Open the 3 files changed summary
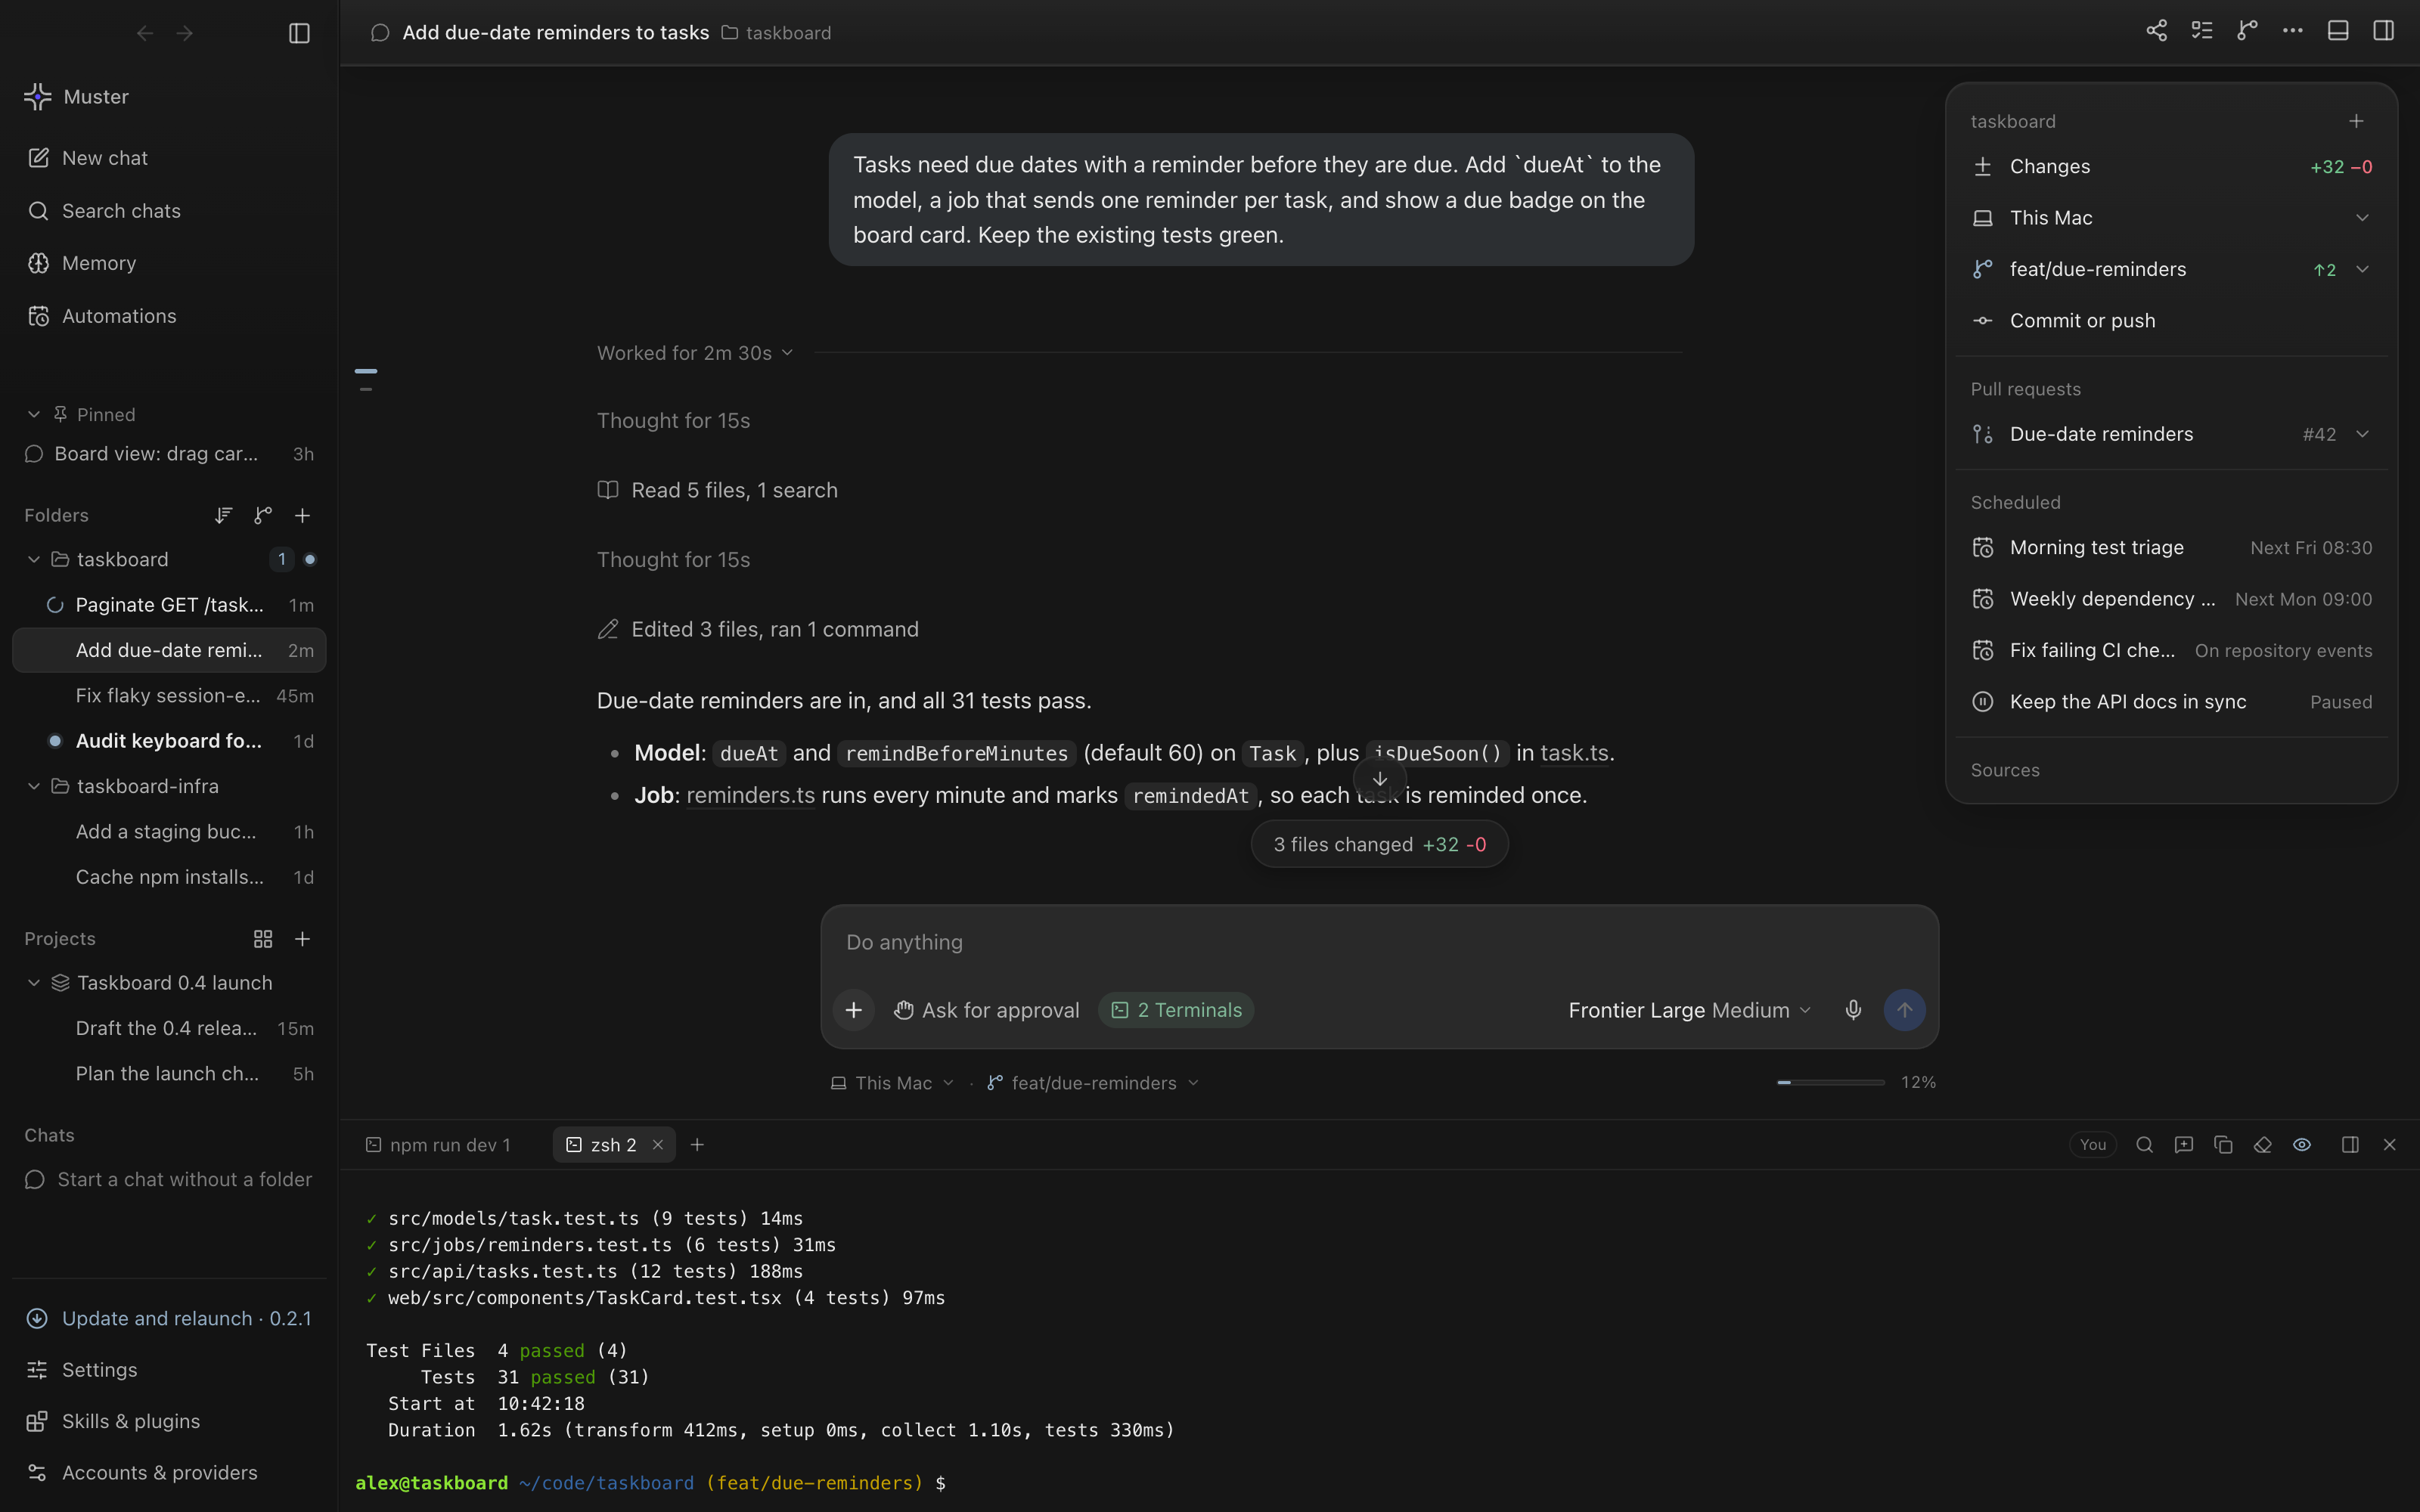 point(1379,844)
